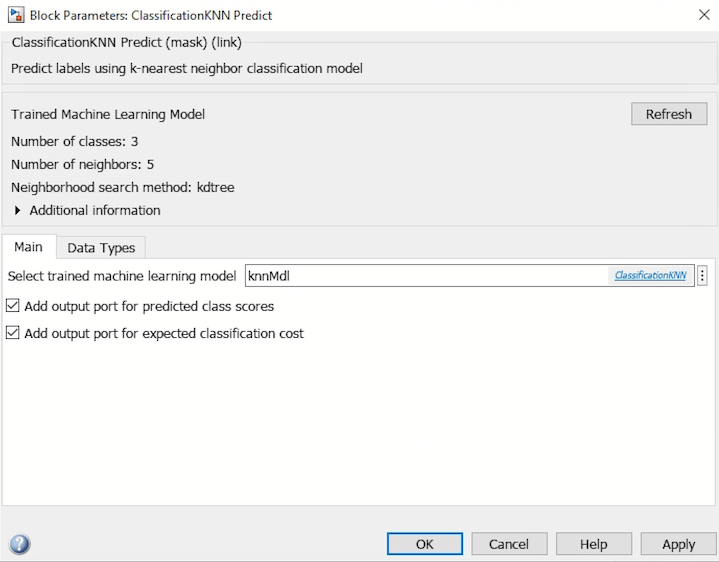Apply the block parameter changes
Screen dimensions: 719x562
[x=678, y=544]
